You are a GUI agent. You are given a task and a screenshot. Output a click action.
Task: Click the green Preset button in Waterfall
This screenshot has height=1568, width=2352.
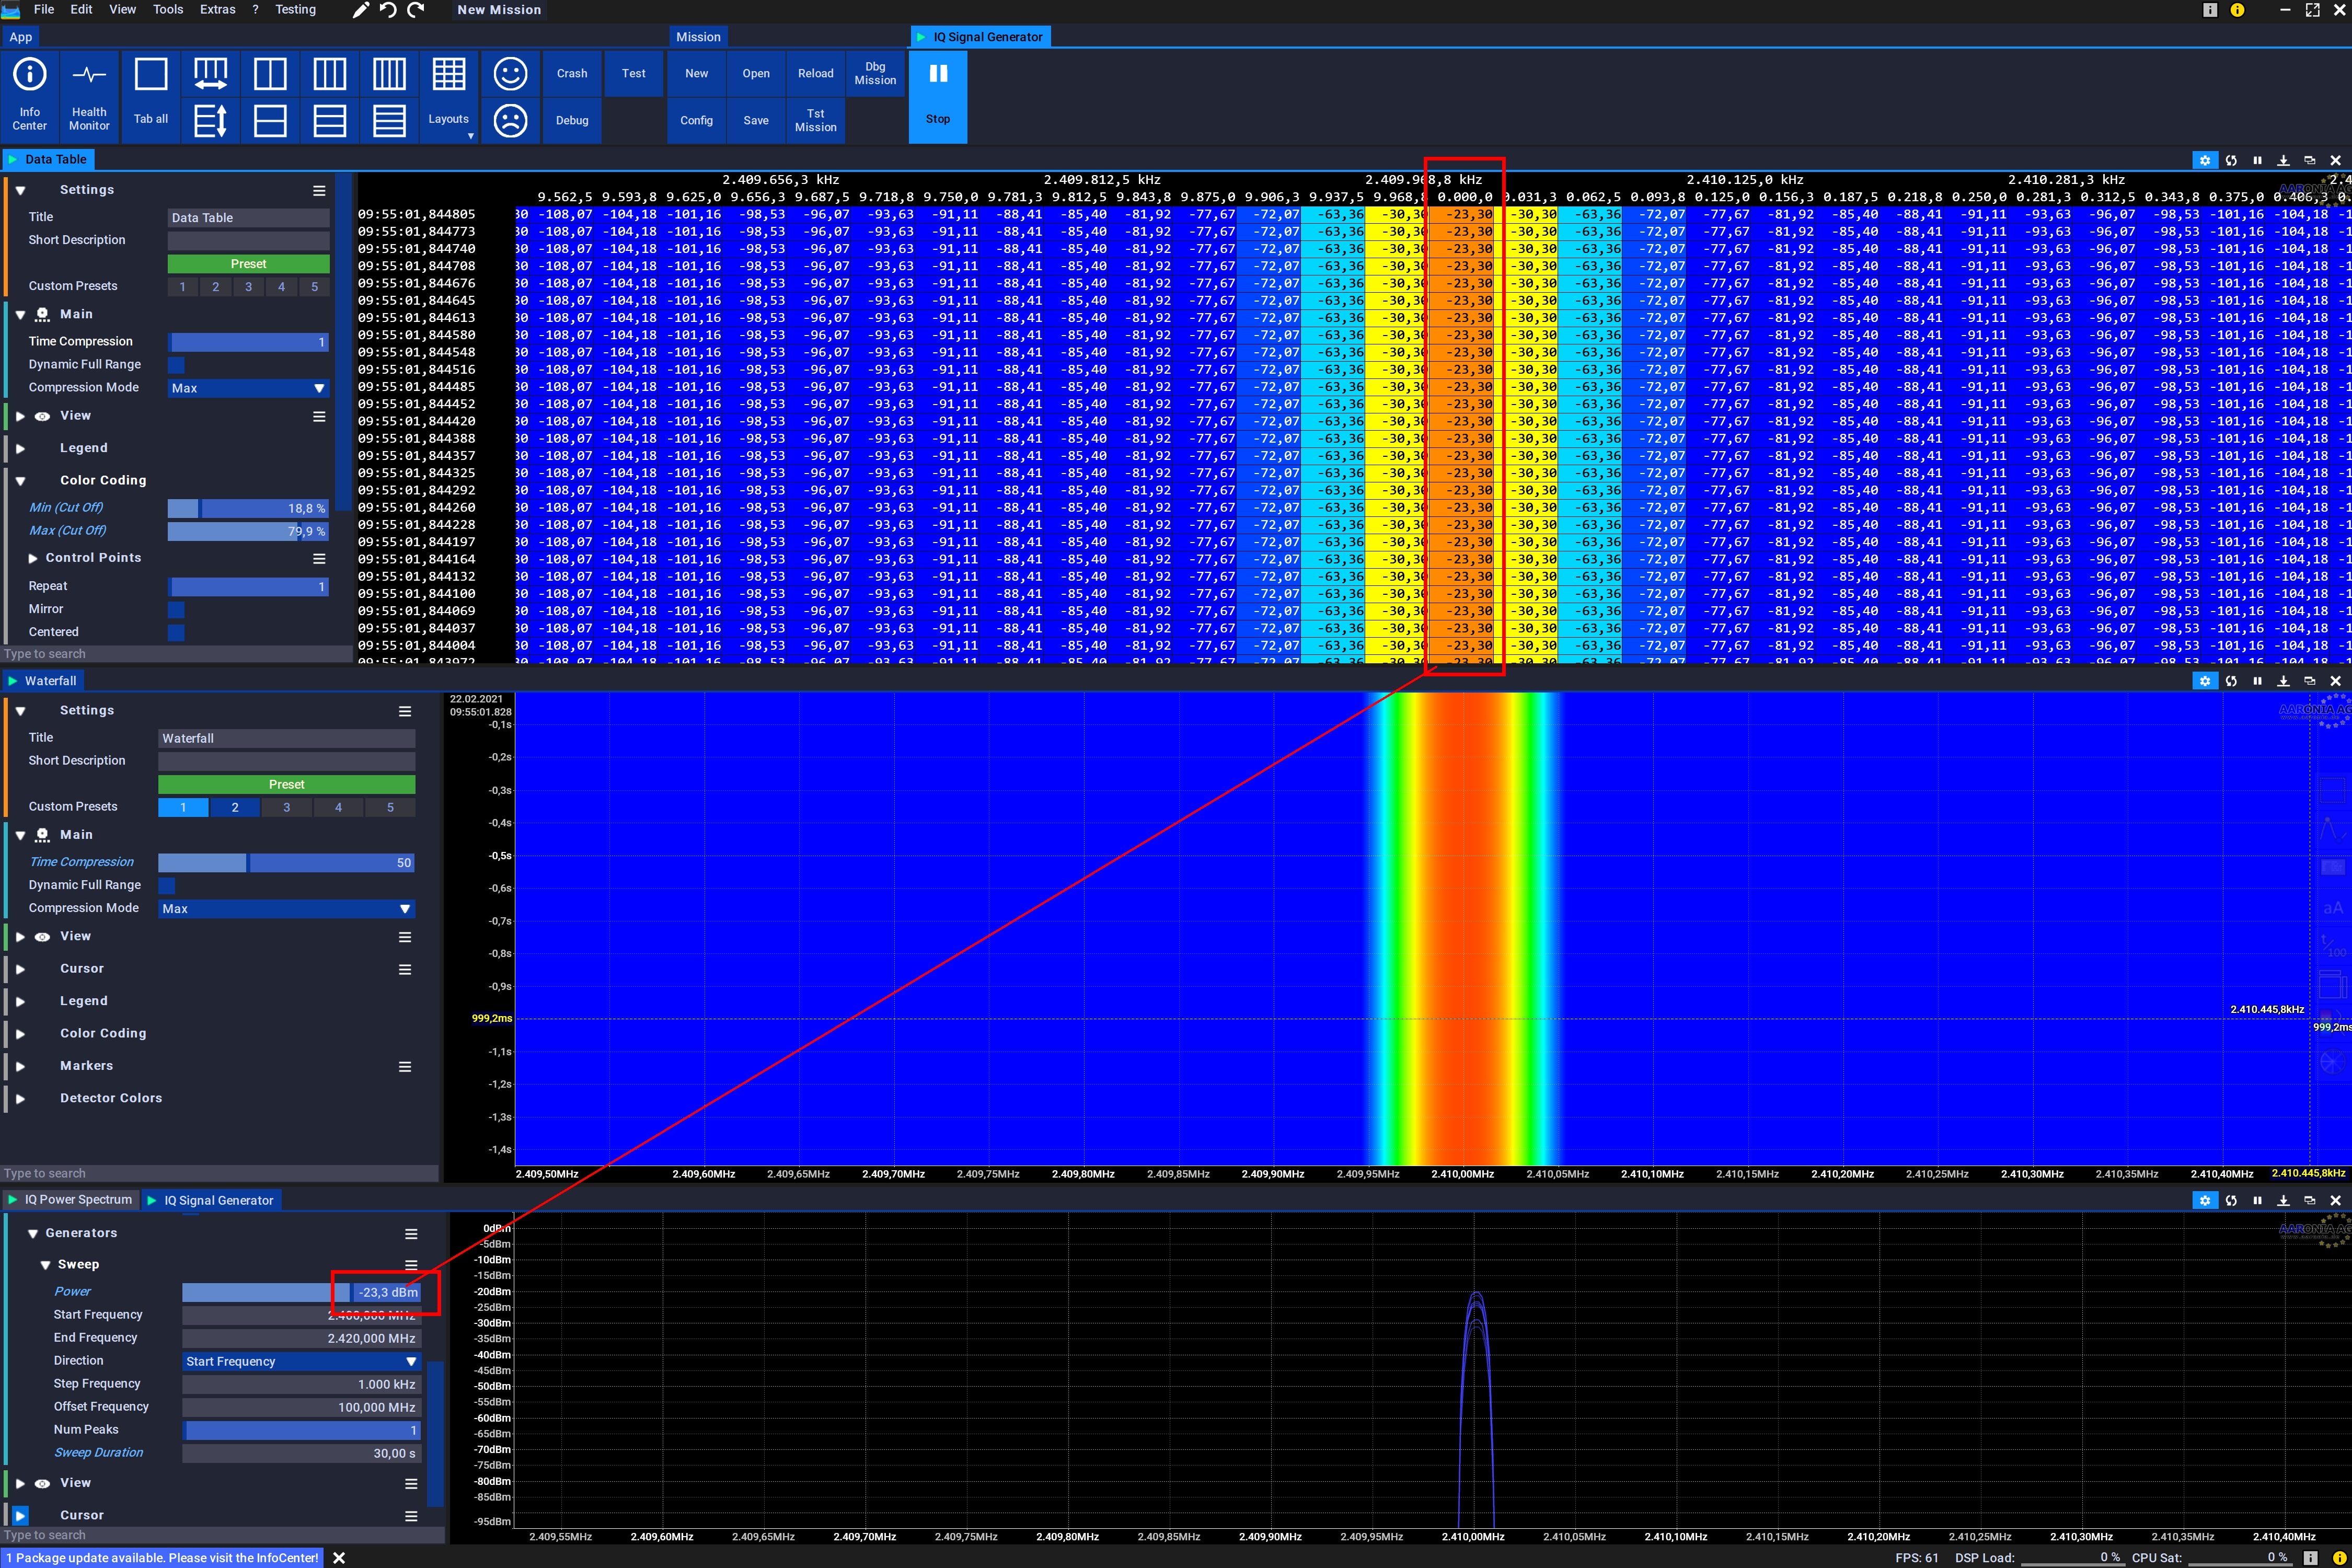(286, 785)
